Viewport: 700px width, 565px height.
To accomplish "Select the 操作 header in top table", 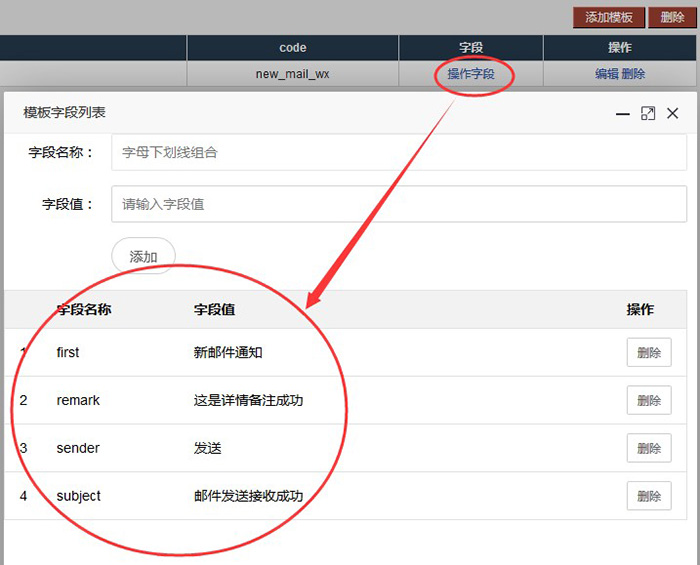I will (x=620, y=48).
